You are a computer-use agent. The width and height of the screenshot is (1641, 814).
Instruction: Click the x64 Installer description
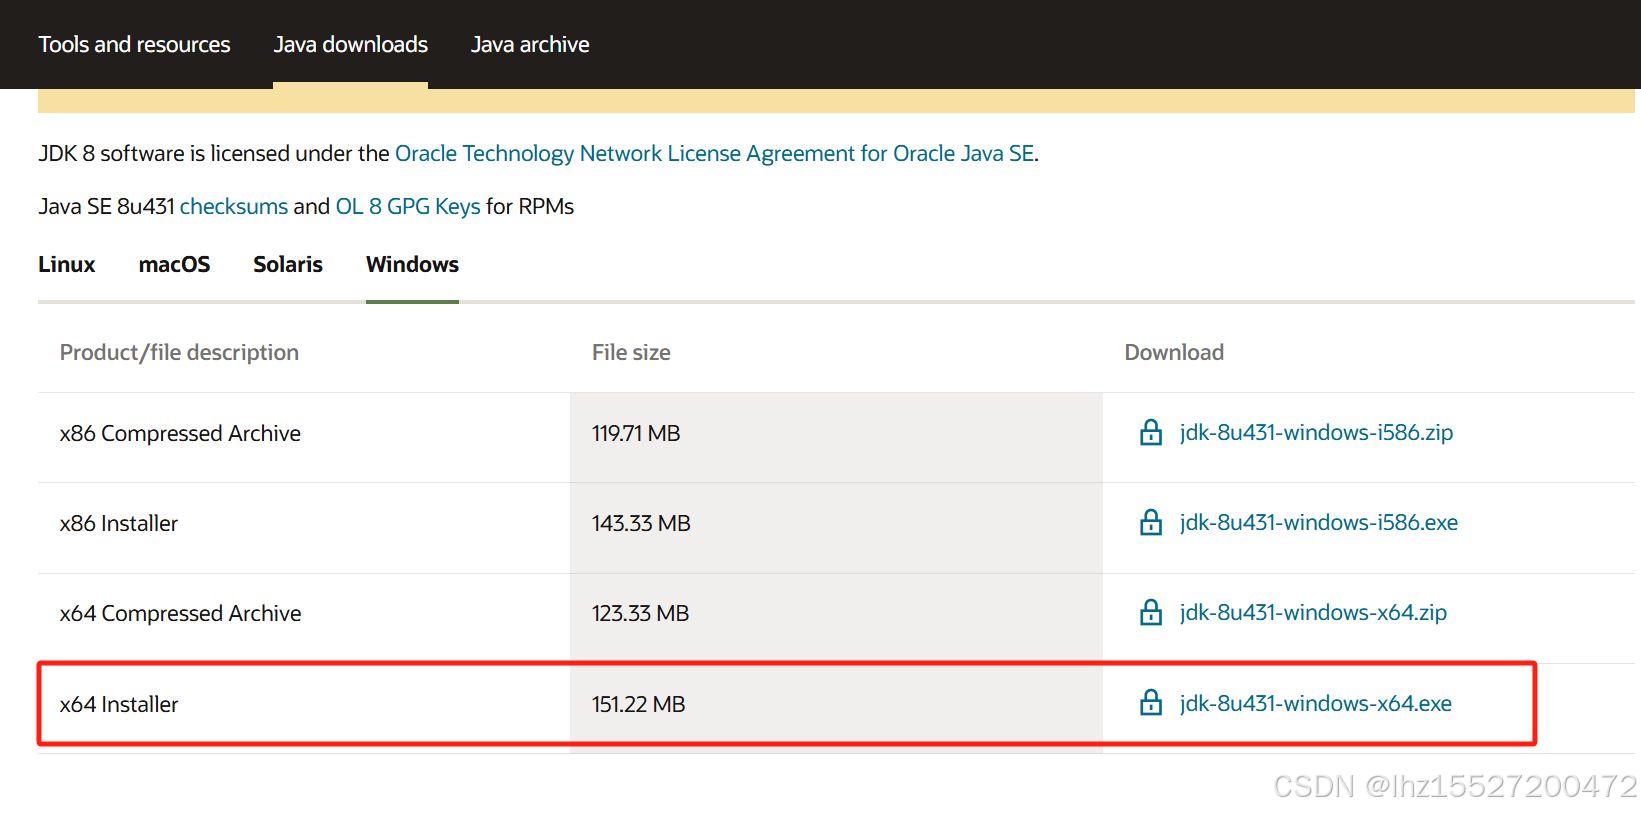tap(119, 704)
